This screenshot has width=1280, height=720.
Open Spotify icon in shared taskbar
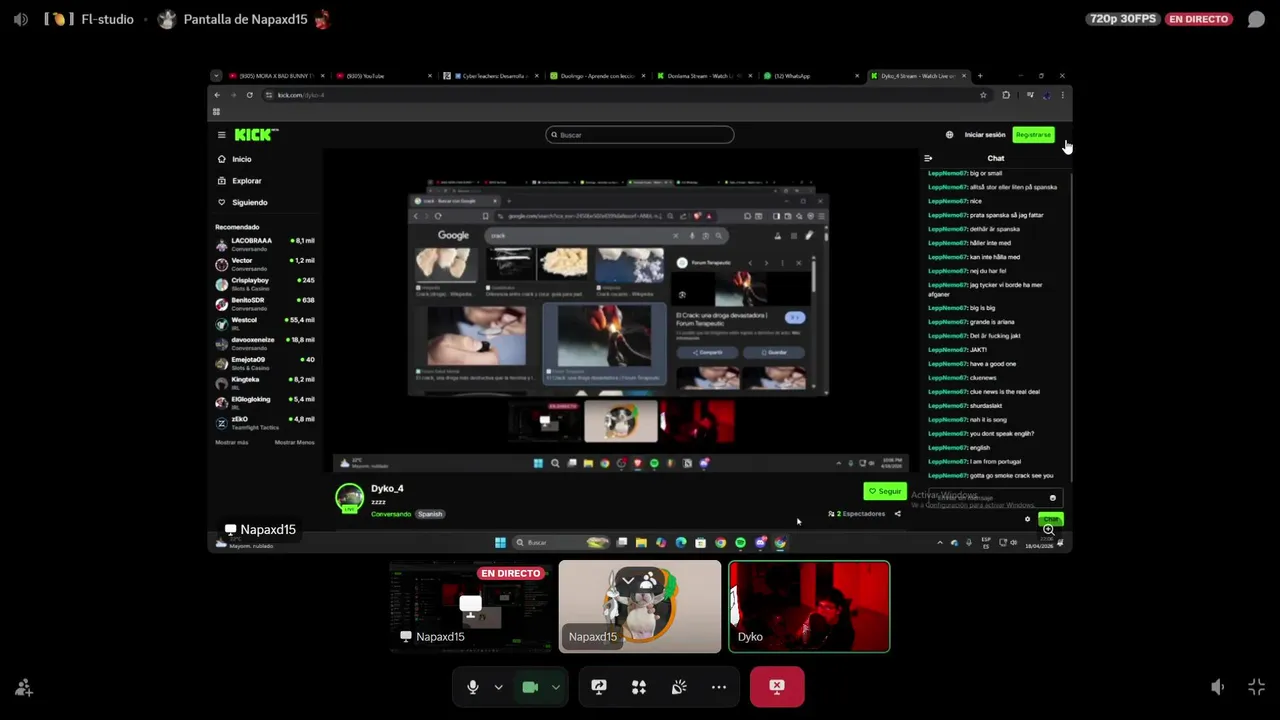pyautogui.click(x=740, y=543)
